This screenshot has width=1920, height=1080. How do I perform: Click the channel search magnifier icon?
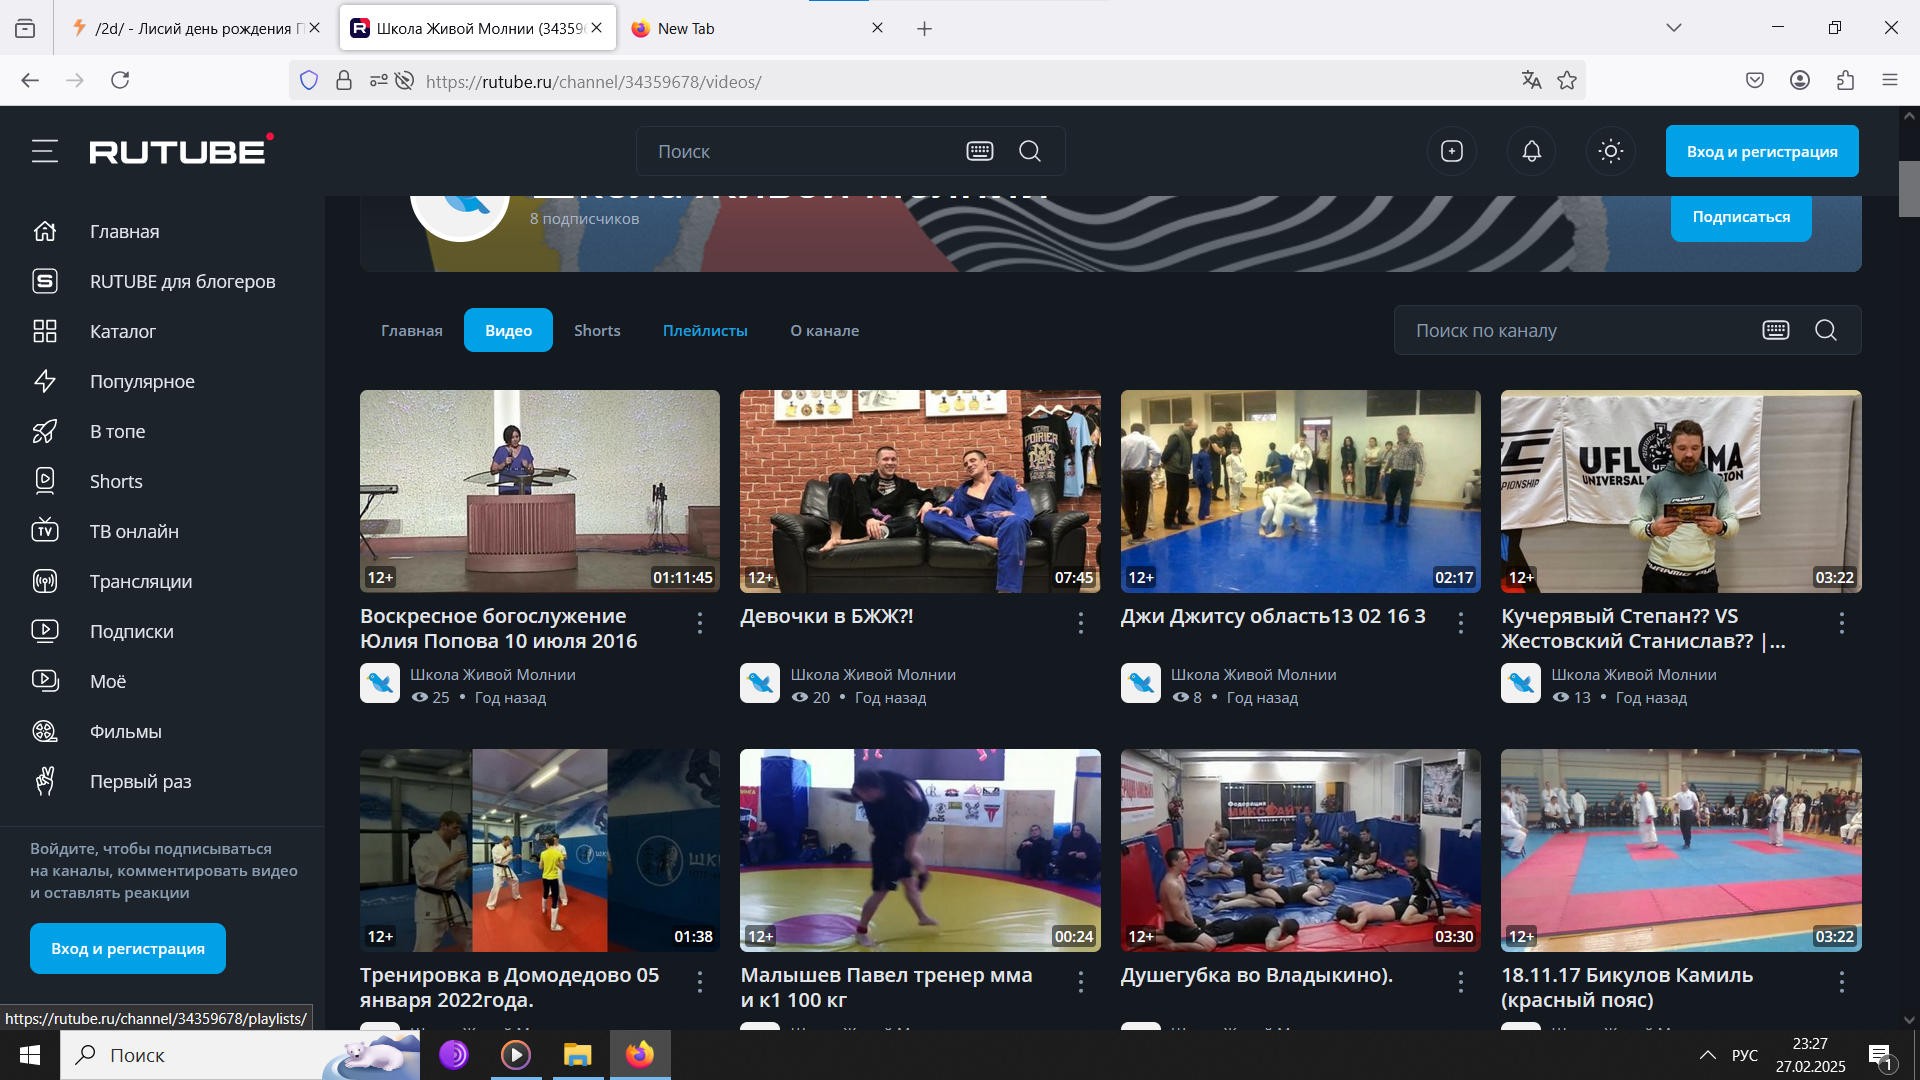pos(1826,330)
